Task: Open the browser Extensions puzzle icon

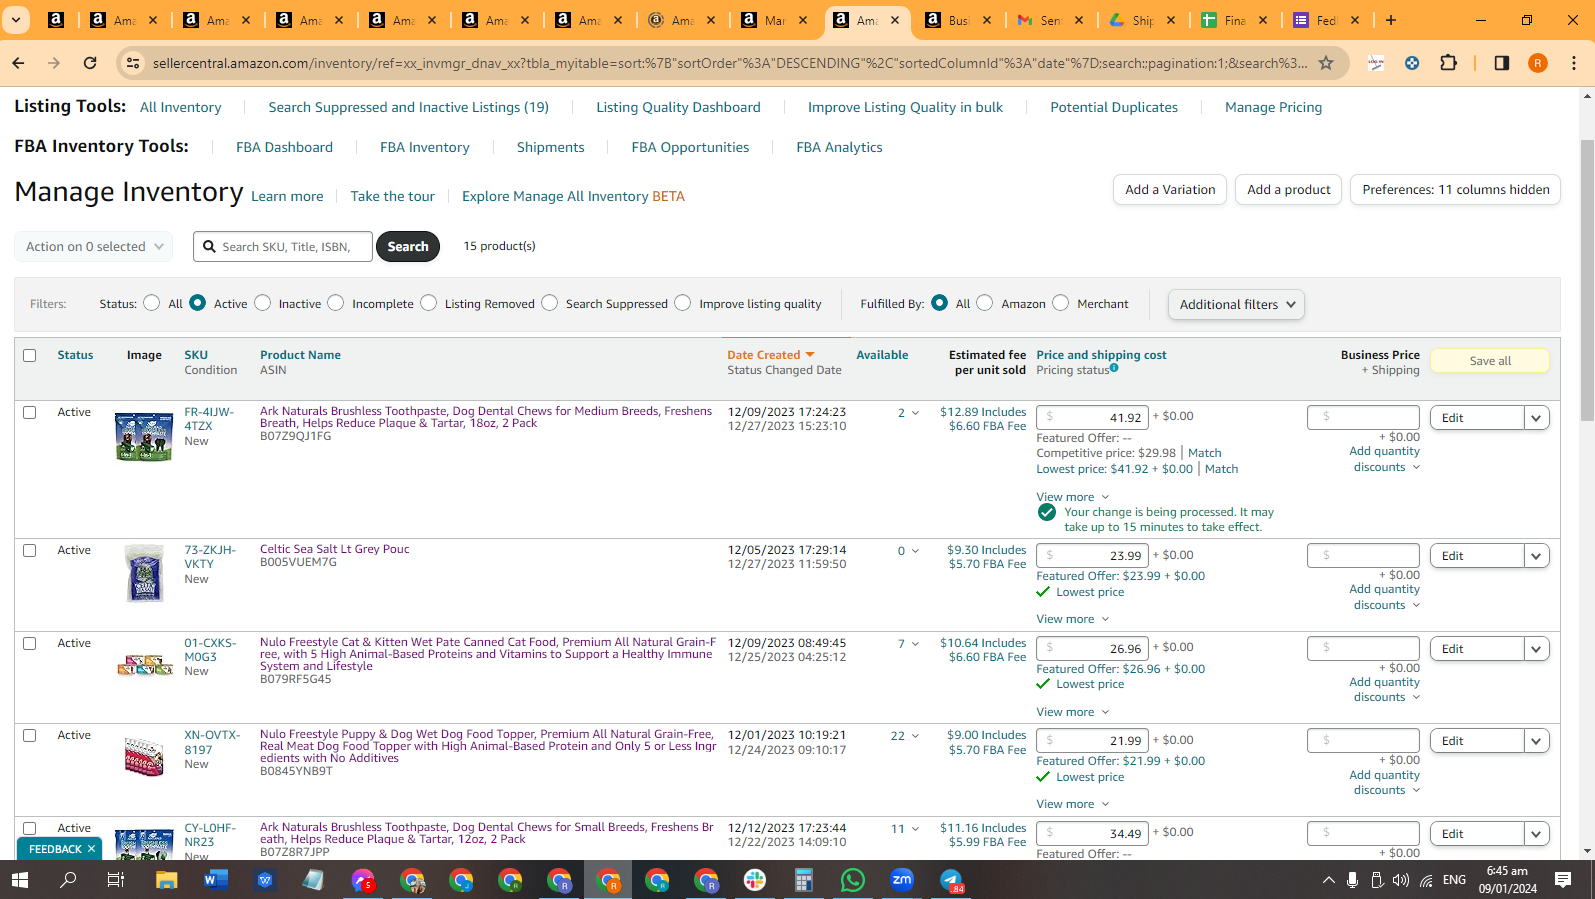Action: pyautogui.click(x=1448, y=63)
